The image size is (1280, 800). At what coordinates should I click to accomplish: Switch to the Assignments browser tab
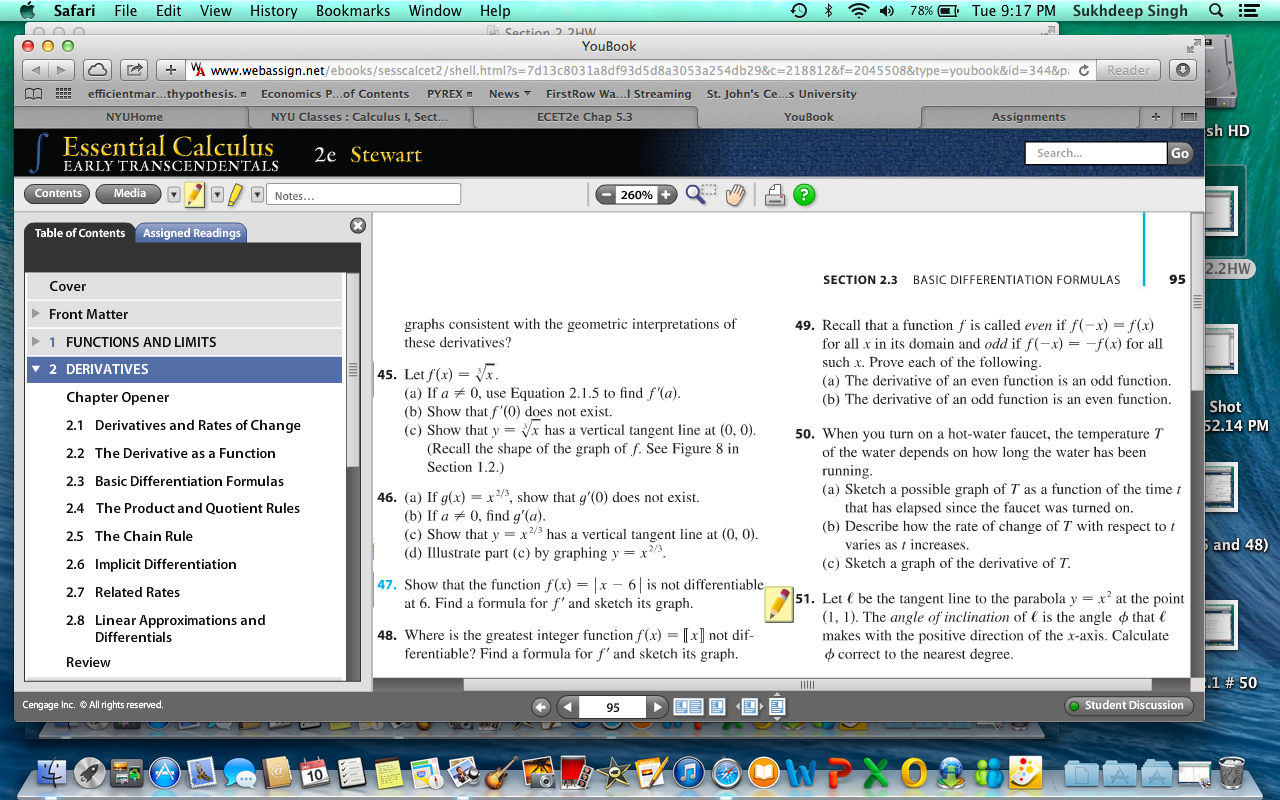point(1029,117)
